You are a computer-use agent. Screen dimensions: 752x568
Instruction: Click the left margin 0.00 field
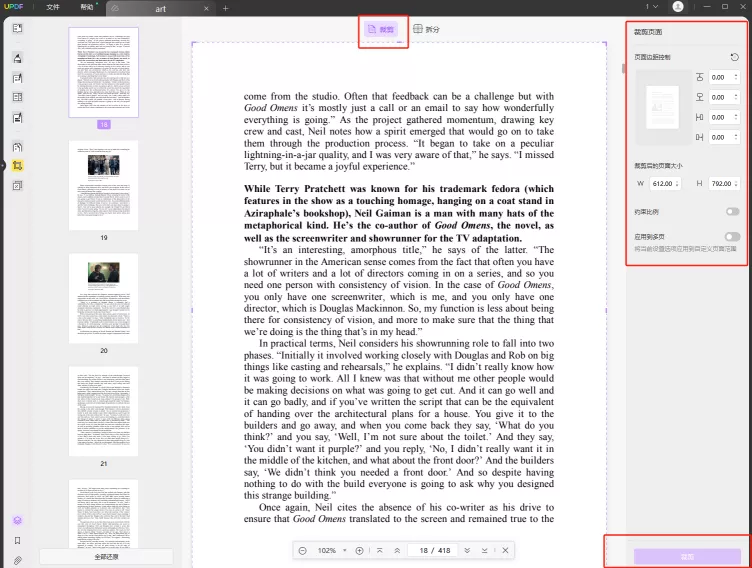coord(724,118)
